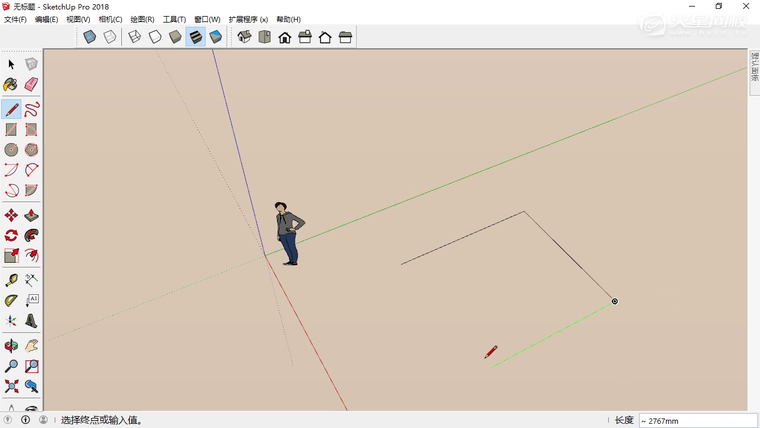The height and width of the screenshot is (428, 760).
Task: Enable Shaded With Textures style
Action: pos(195,37)
